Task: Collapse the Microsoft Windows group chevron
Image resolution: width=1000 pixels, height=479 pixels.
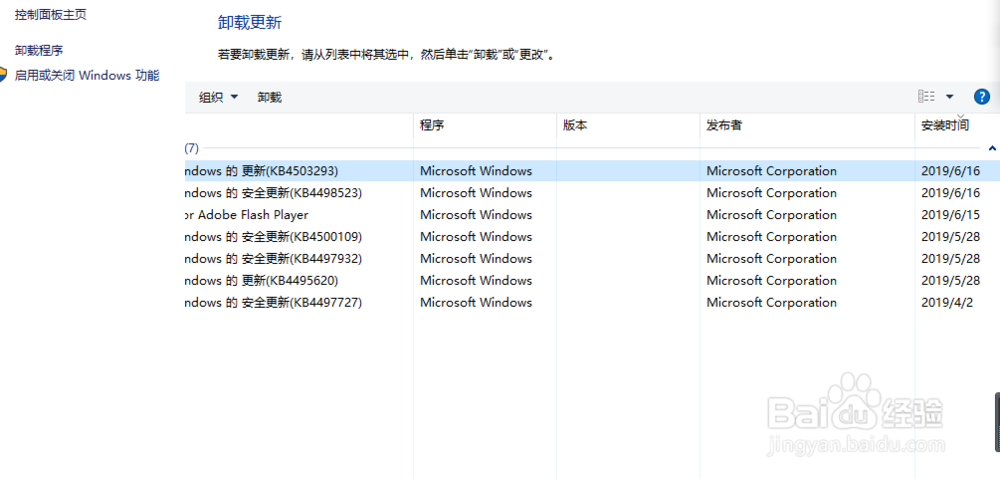Action: pos(992,148)
